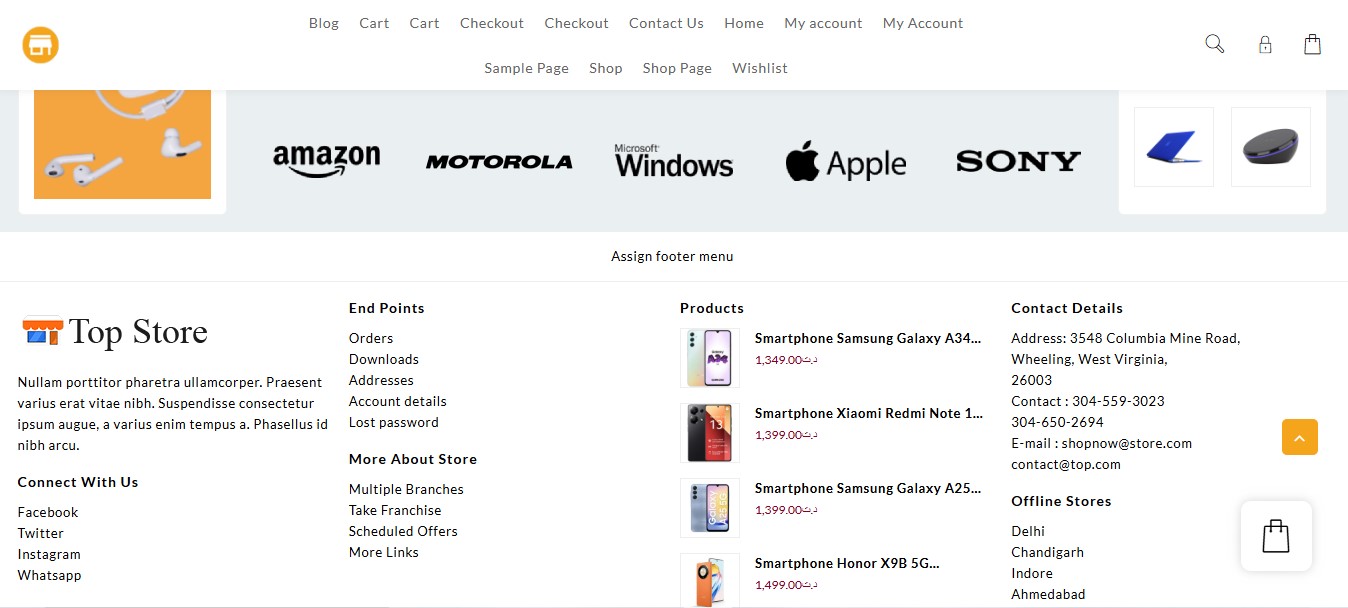Open the shopping bag icon top right
Image resolution: width=1348 pixels, height=608 pixels.
coord(1312,44)
